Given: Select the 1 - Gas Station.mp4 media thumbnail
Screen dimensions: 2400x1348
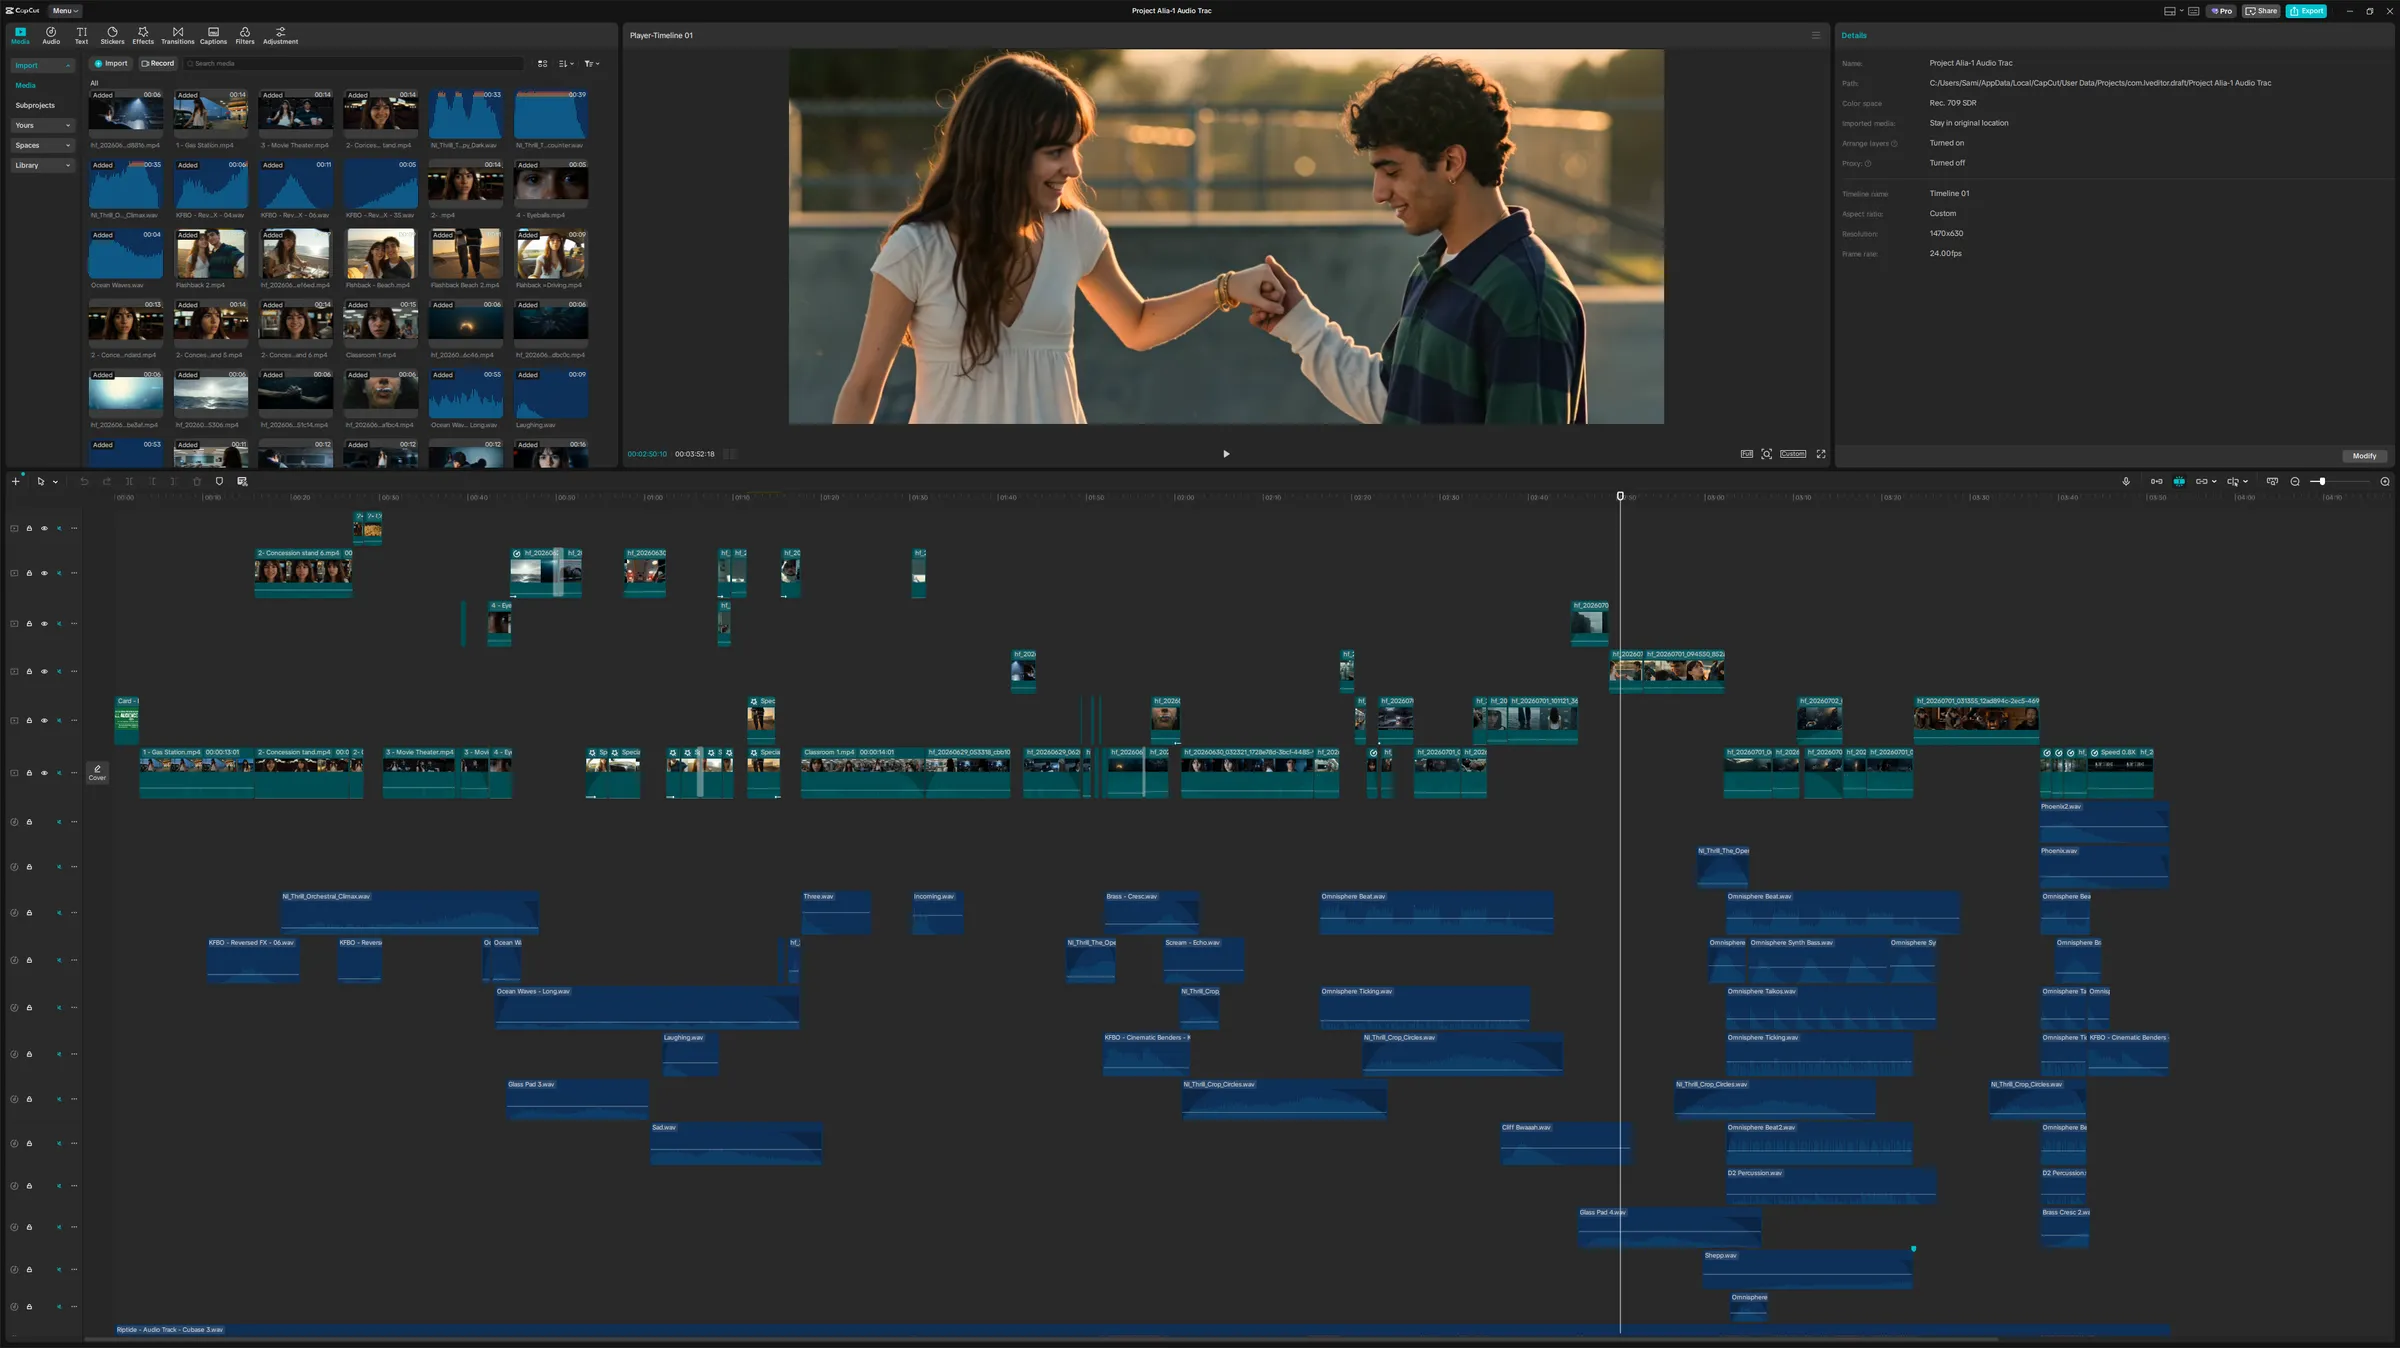Looking at the screenshot, I should [210, 112].
